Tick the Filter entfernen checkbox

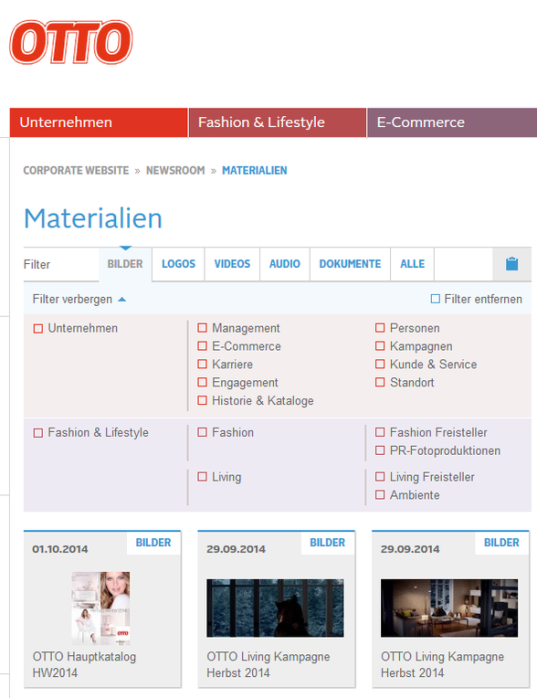435,299
